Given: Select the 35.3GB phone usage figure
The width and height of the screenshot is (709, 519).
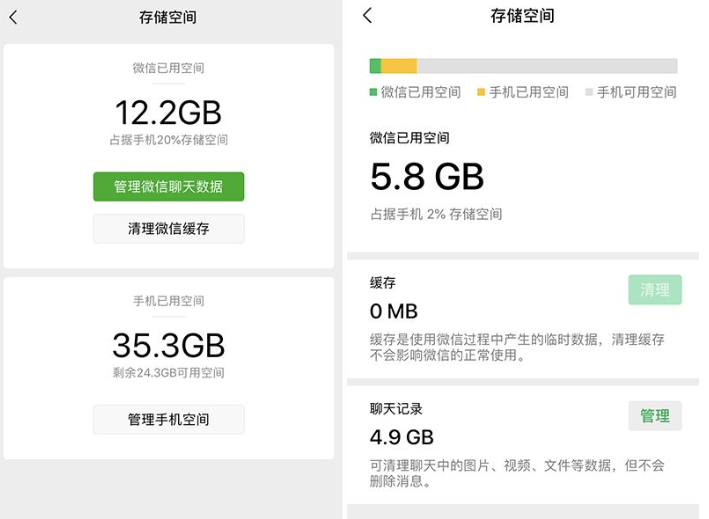Looking at the screenshot, I should pyautogui.click(x=168, y=345).
